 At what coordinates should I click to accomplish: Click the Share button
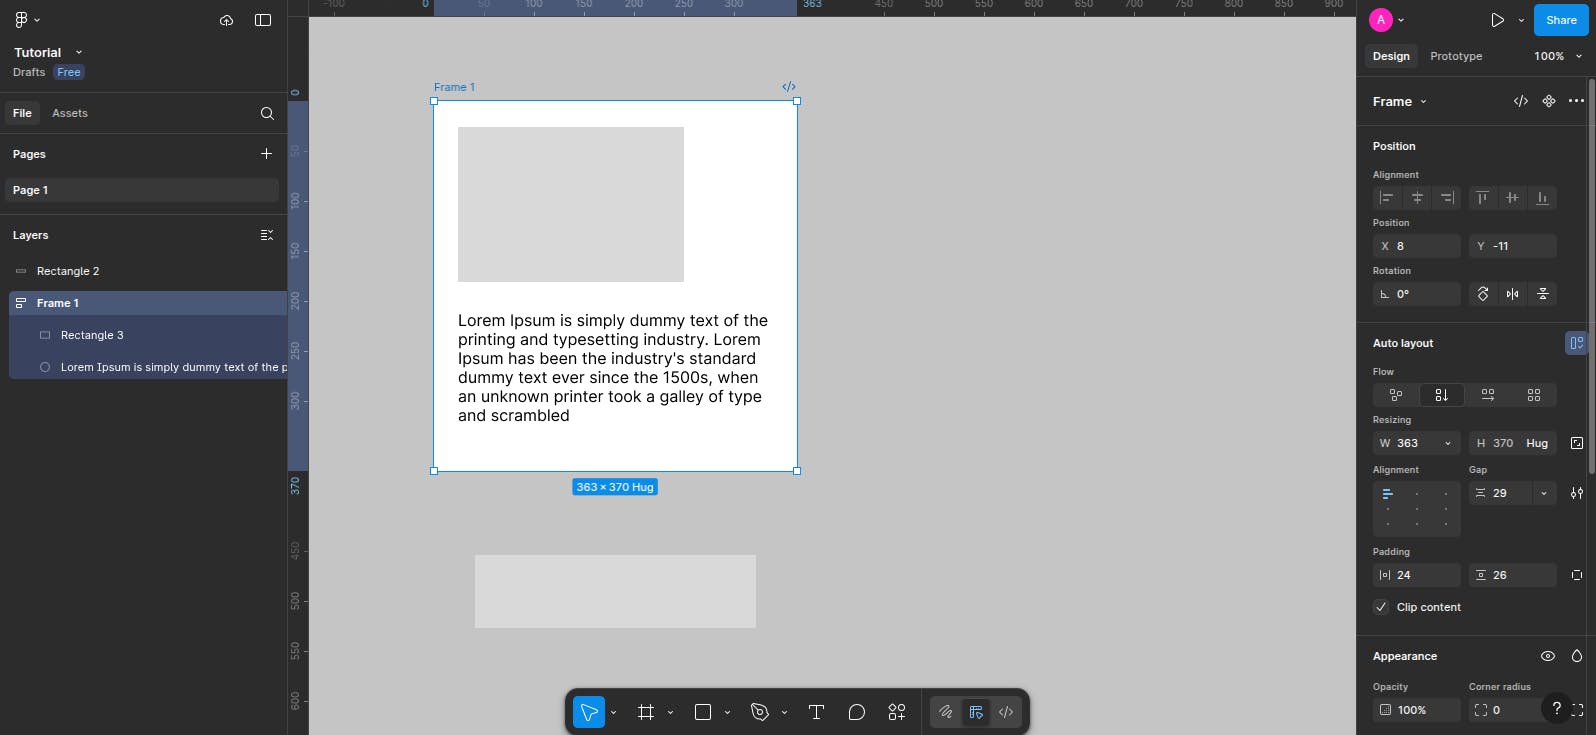coord(1561,20)
